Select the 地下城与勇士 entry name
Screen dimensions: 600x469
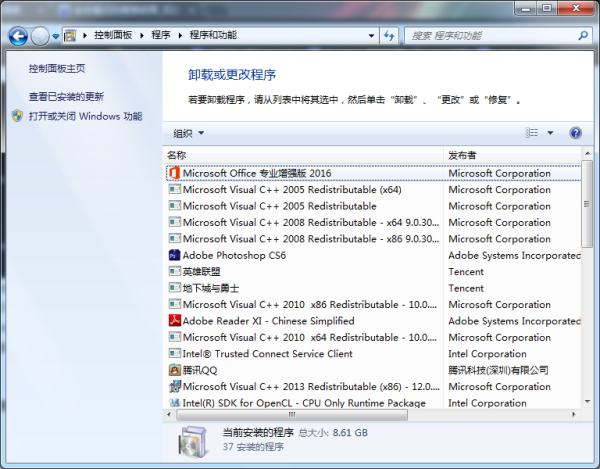pyautogui.click(x=211, y=288)
